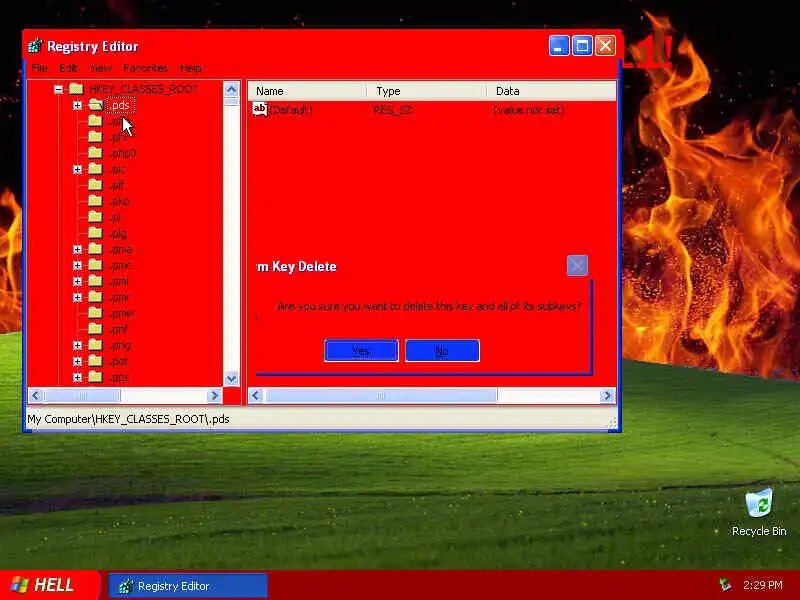800x600 pixels.
Task: Collapse the HKEY_CLASSES_ROOT tree node
Action: 58,89
